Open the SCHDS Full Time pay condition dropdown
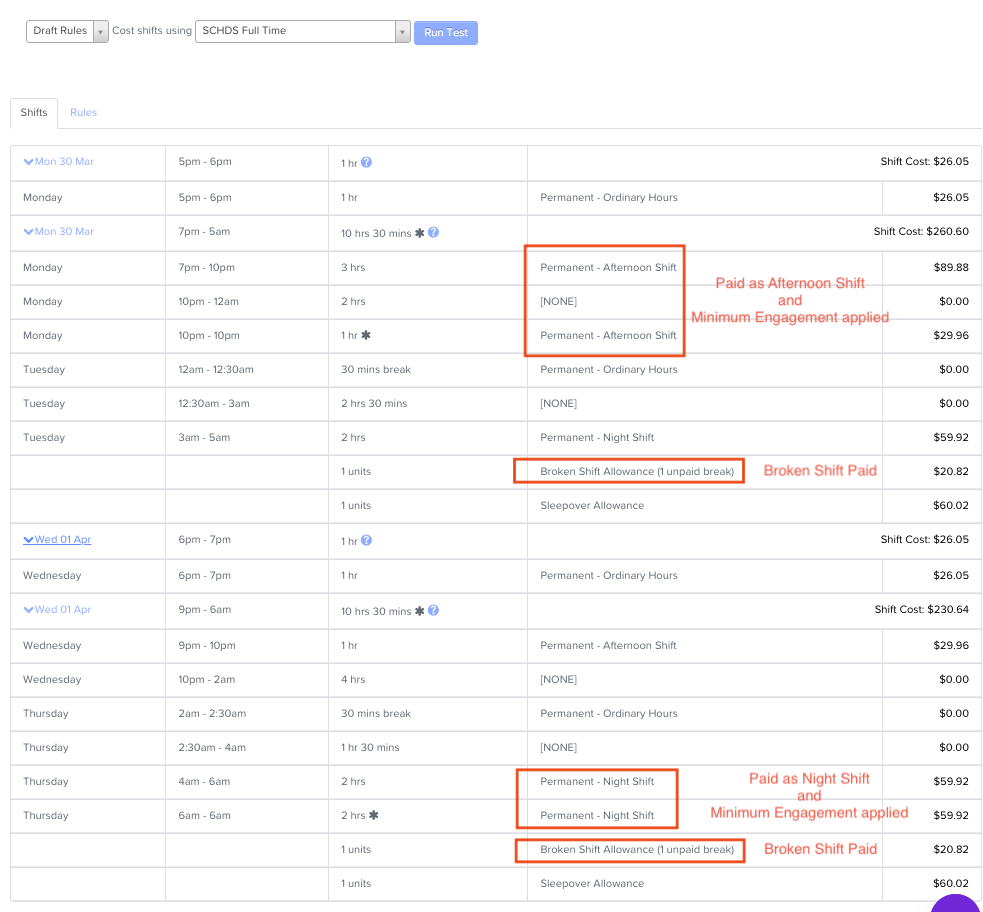 pos(303,31)
